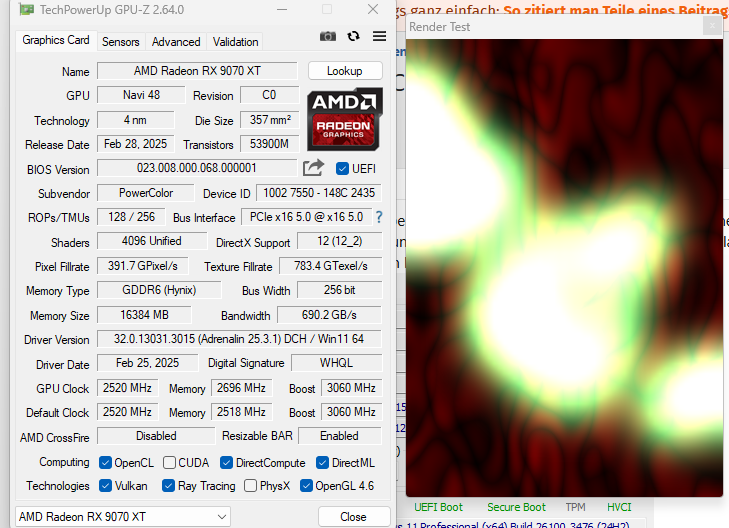Click the Driver Date Feb 25, 2025
The image size is (729, 528).
click(x=147, y=363)
